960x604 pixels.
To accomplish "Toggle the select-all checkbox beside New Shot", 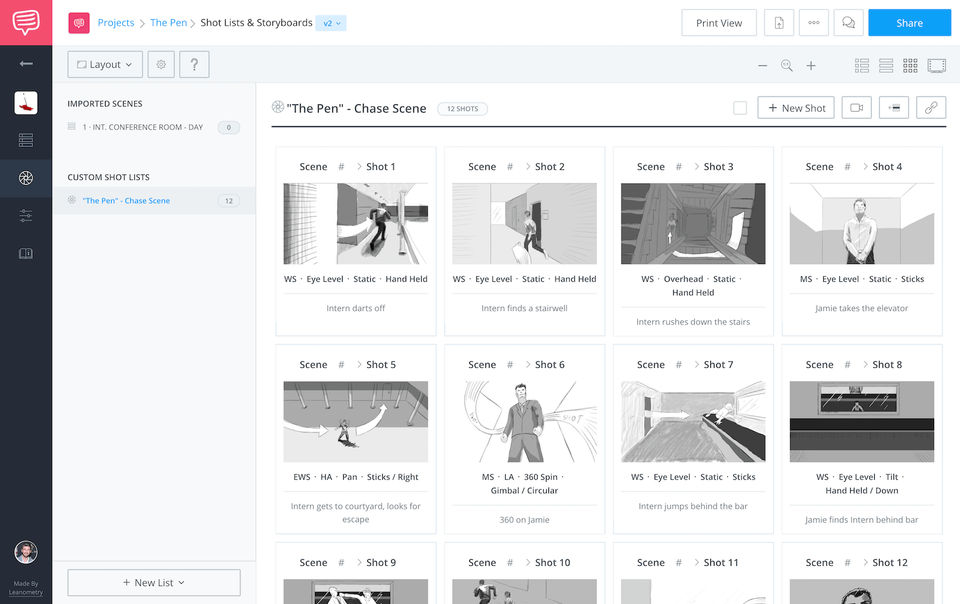I will click(740, 108).
